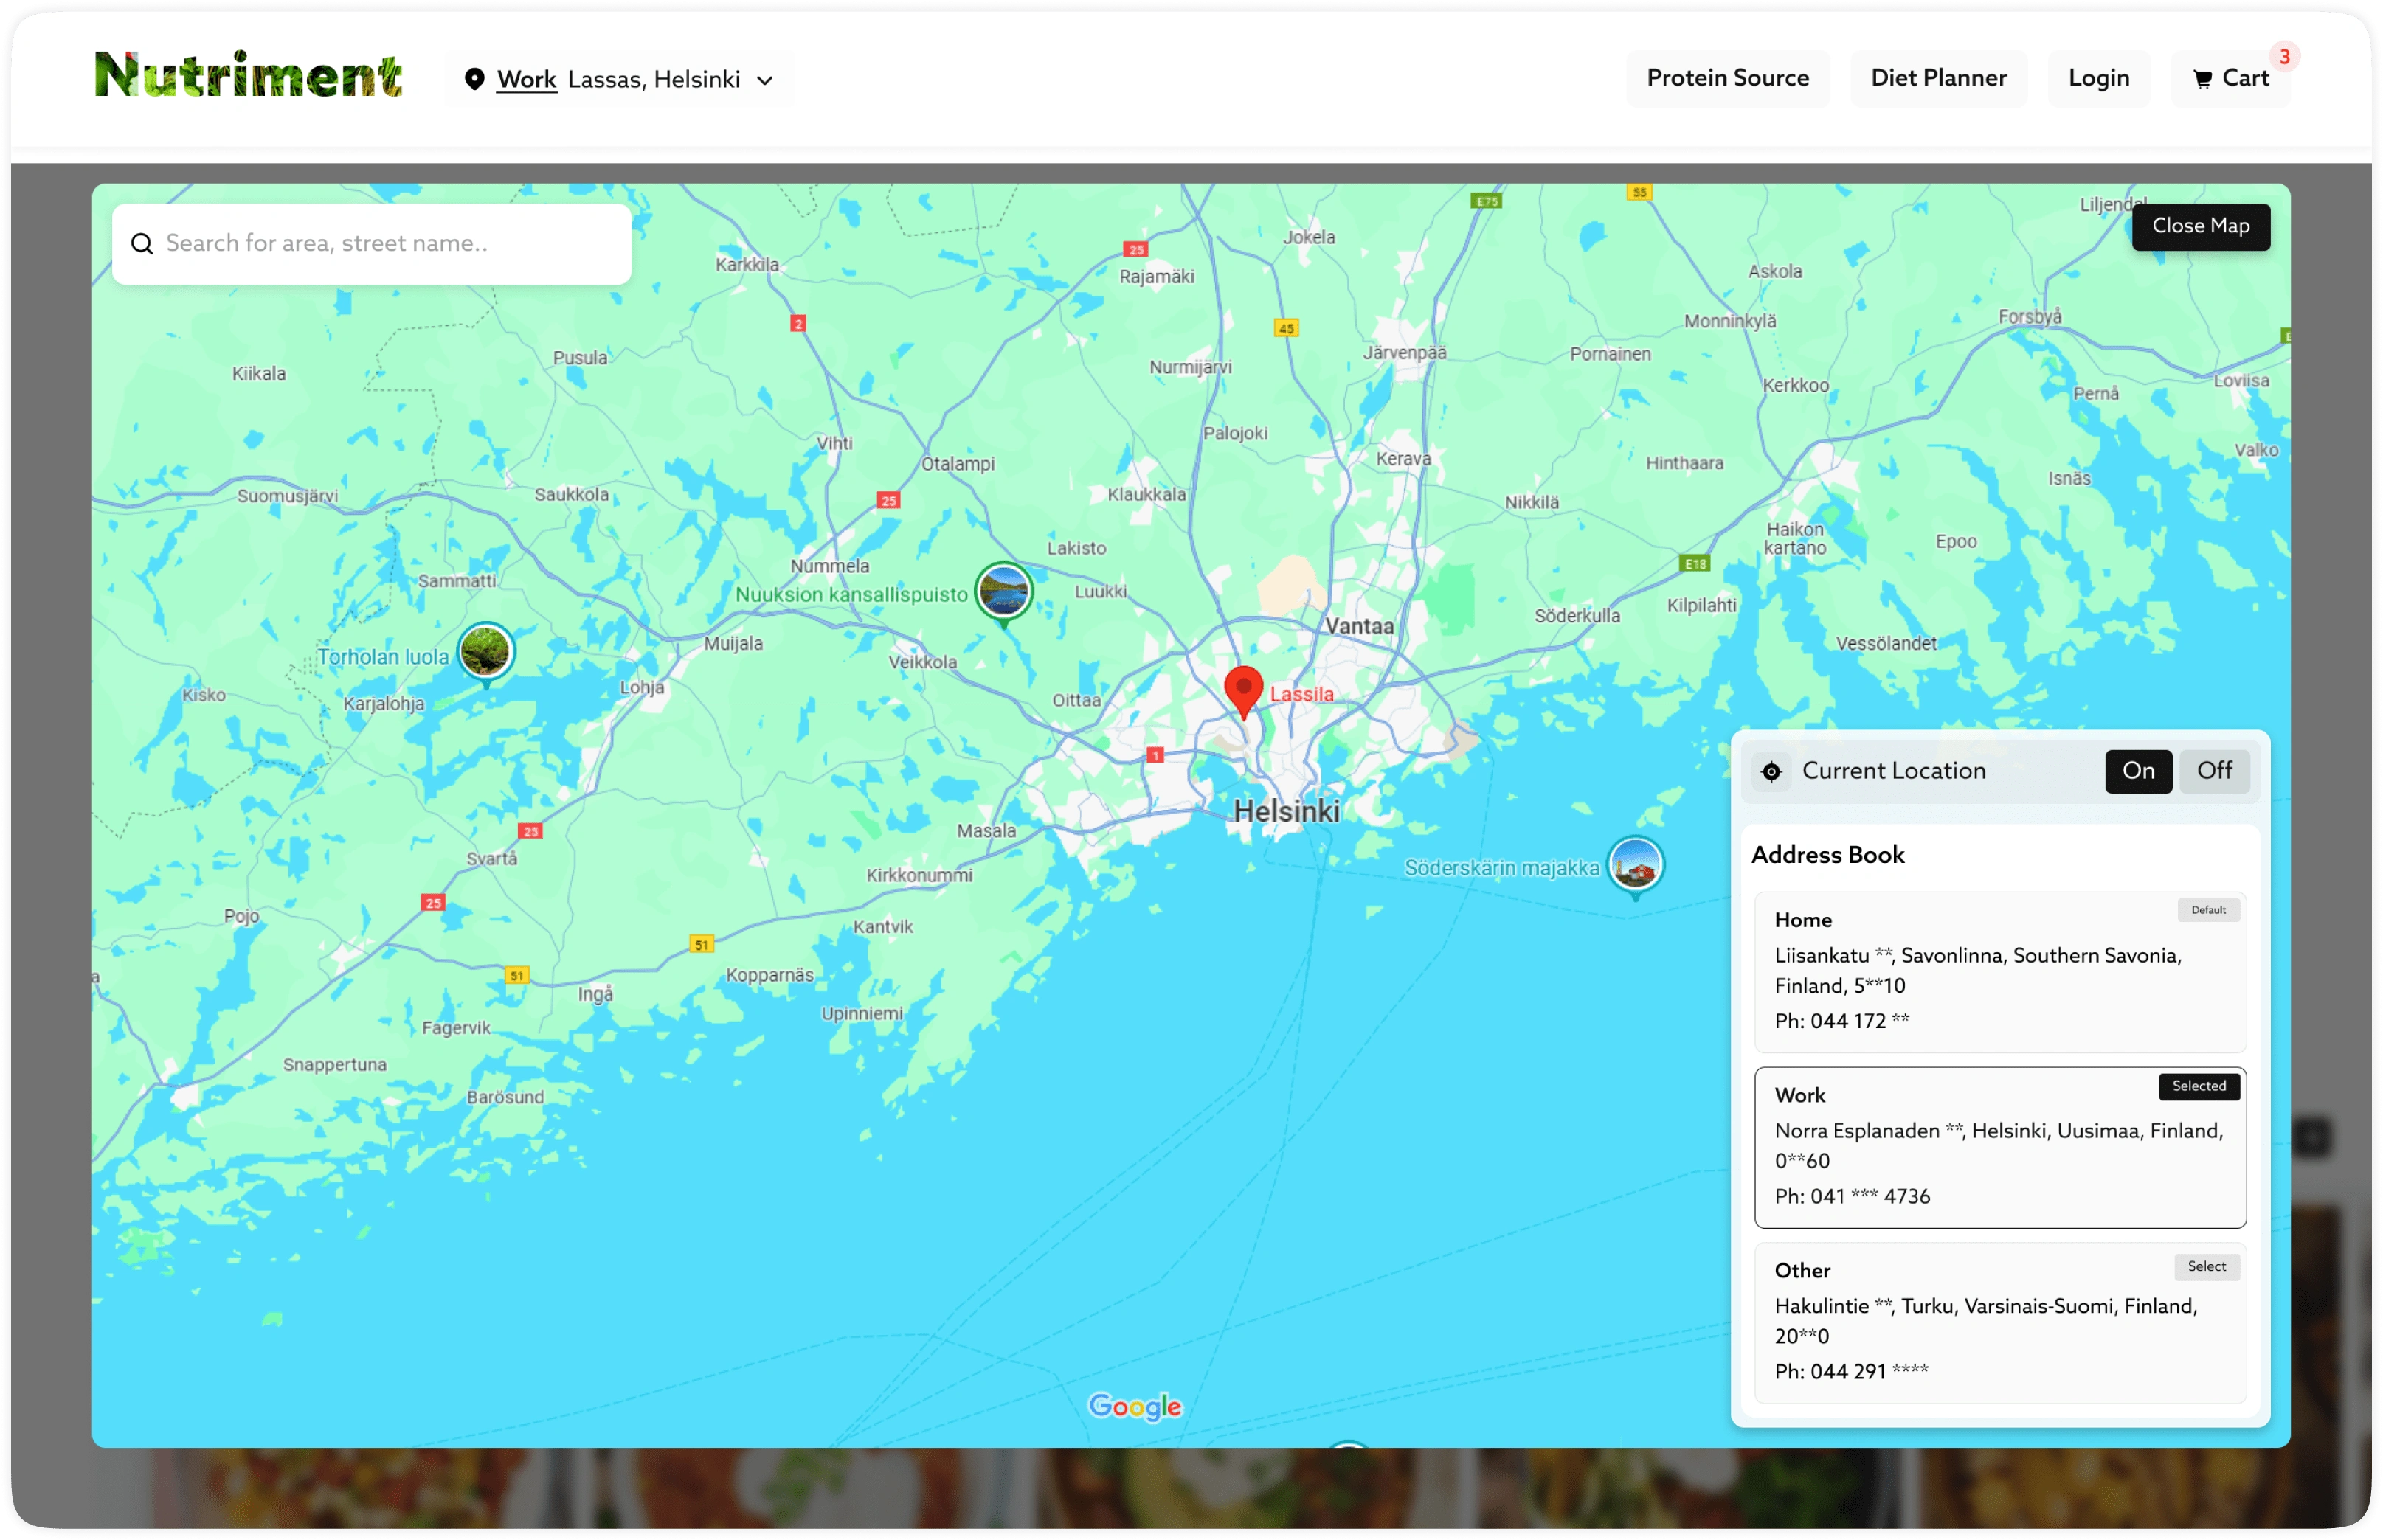The width and height of the screenshot is (2383, 1540).
Task: Click the red Lassila map pin
Action: tap(1243, 693)
